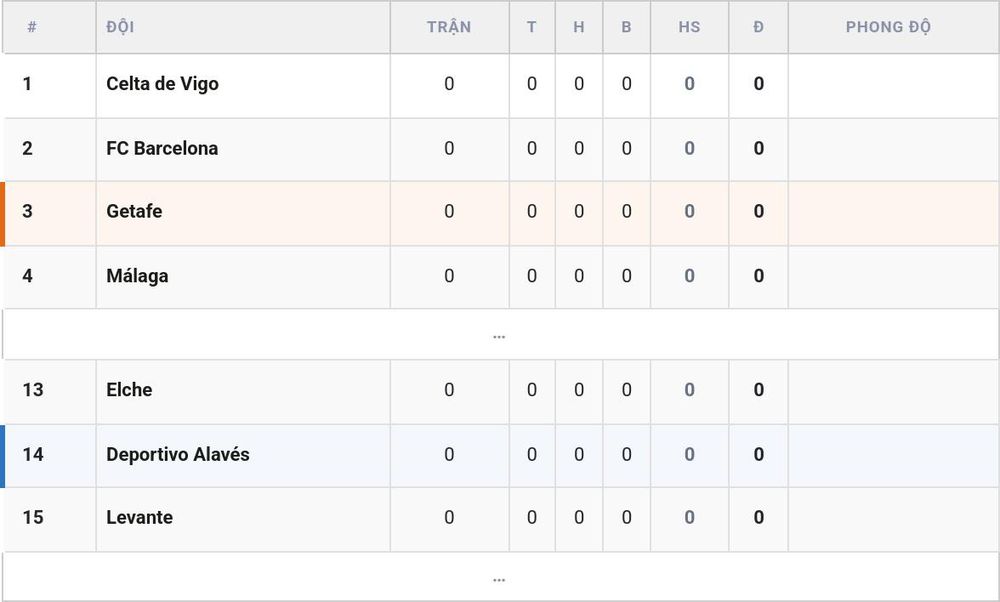Open the Celta de Vigo team link
Viewport: 1000px width, 602px height.
[x=162, y=84]
